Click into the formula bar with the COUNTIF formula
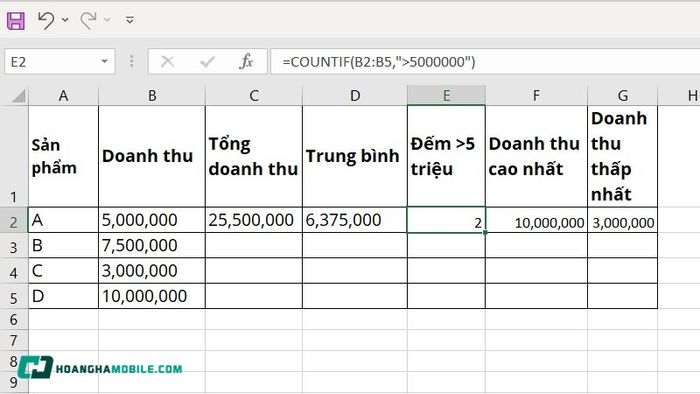 click(x=485, y=62)
